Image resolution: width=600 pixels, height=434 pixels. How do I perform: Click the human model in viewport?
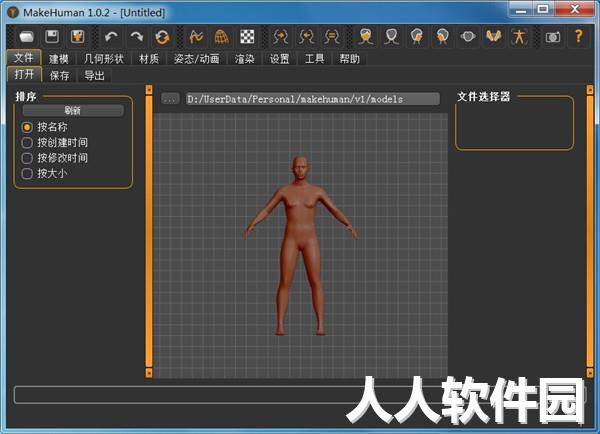300,246
